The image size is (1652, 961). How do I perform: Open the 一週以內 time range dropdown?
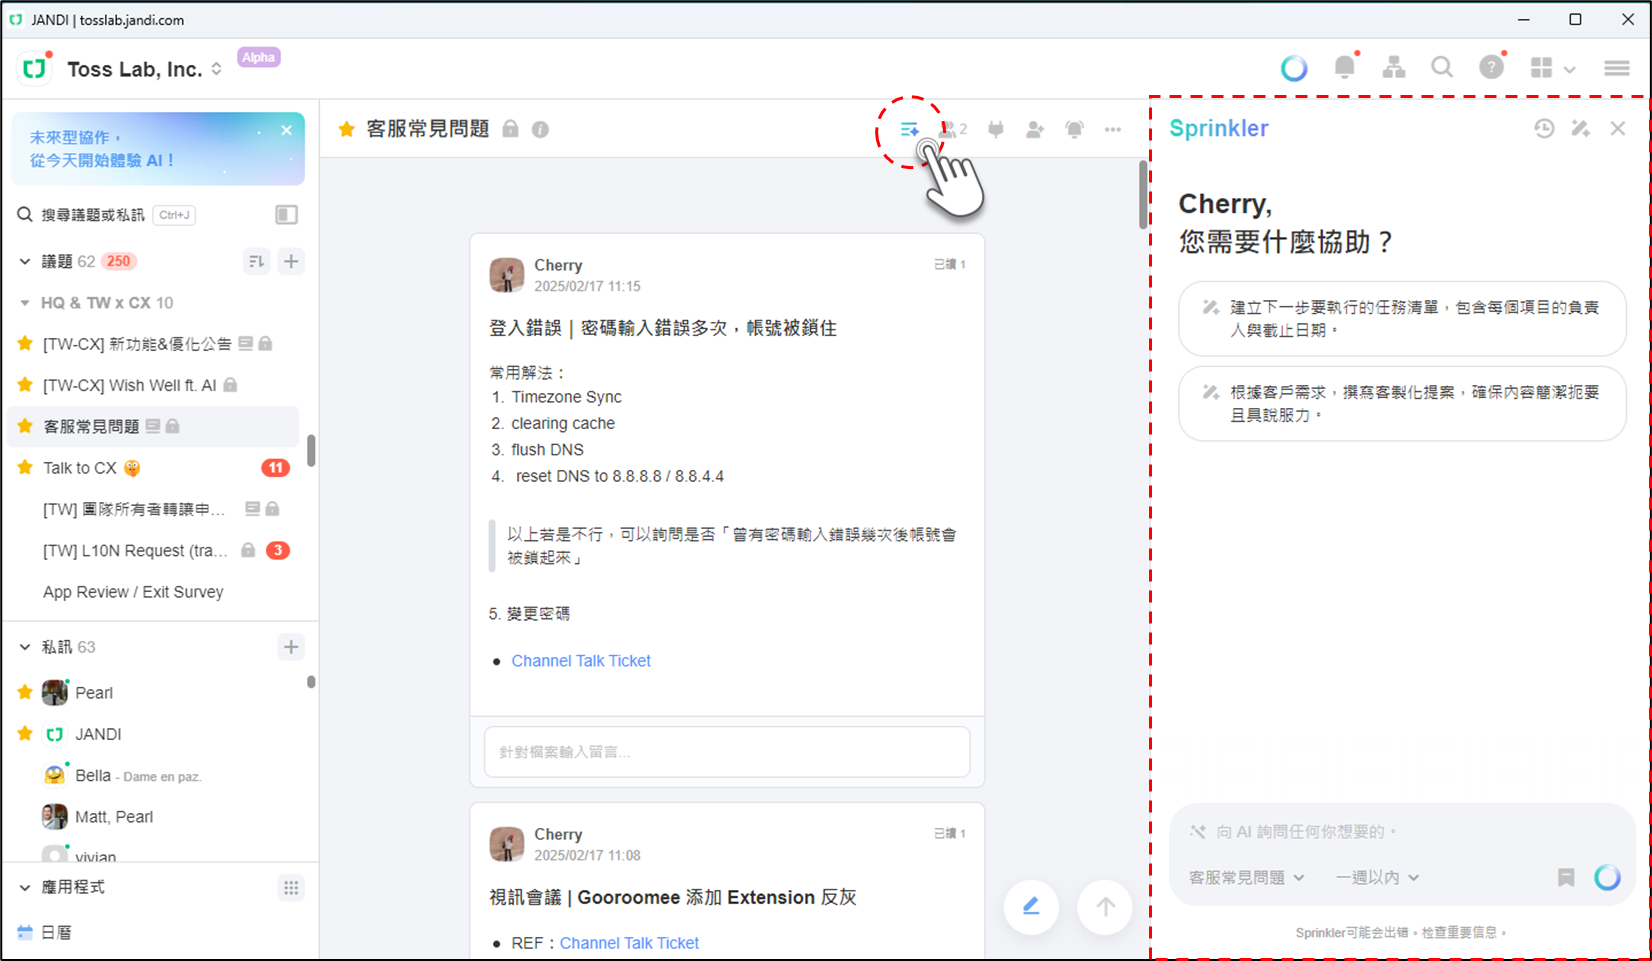(x=1378, y=877)
